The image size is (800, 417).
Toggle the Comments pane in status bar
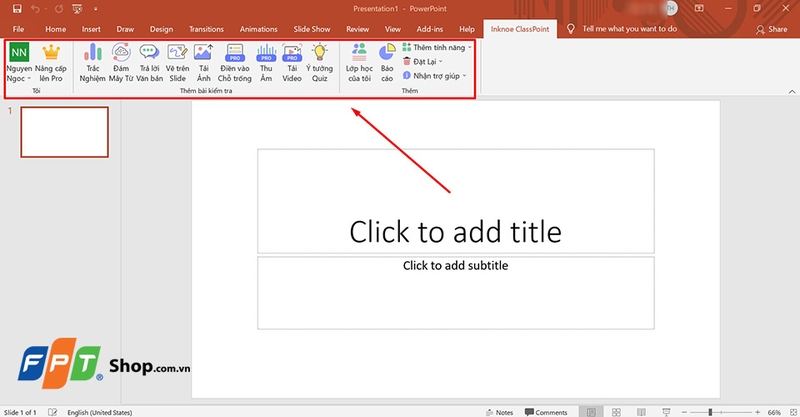pos(545,412)
